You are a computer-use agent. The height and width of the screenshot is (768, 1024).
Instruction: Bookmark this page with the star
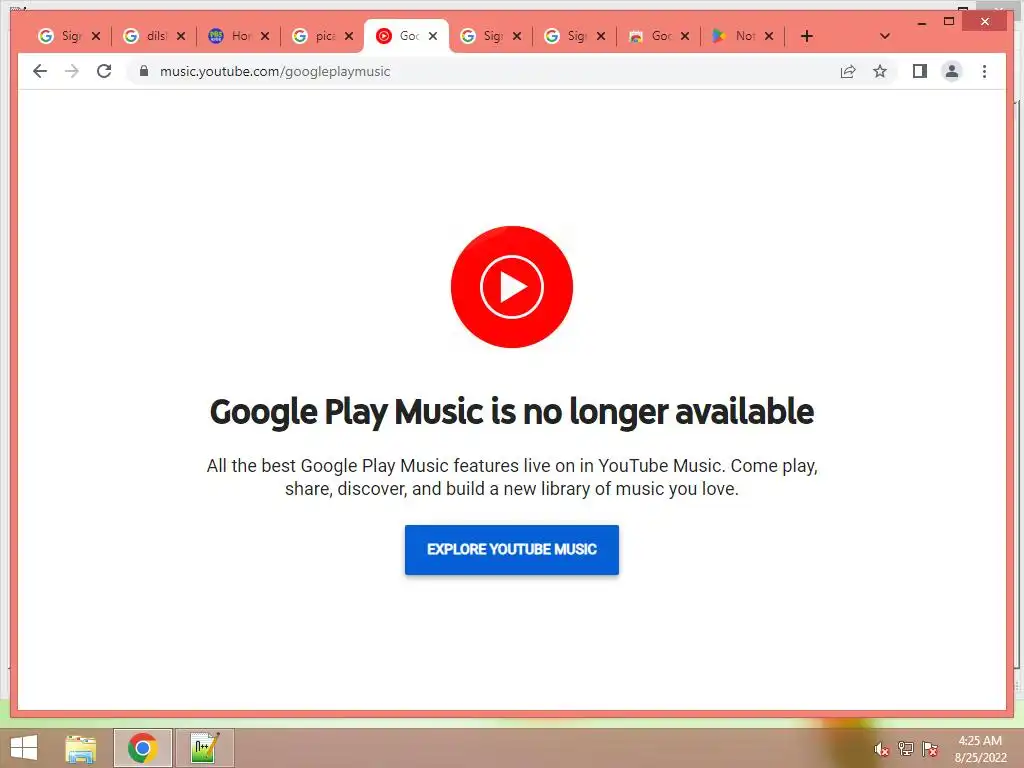tap(880, 71)
